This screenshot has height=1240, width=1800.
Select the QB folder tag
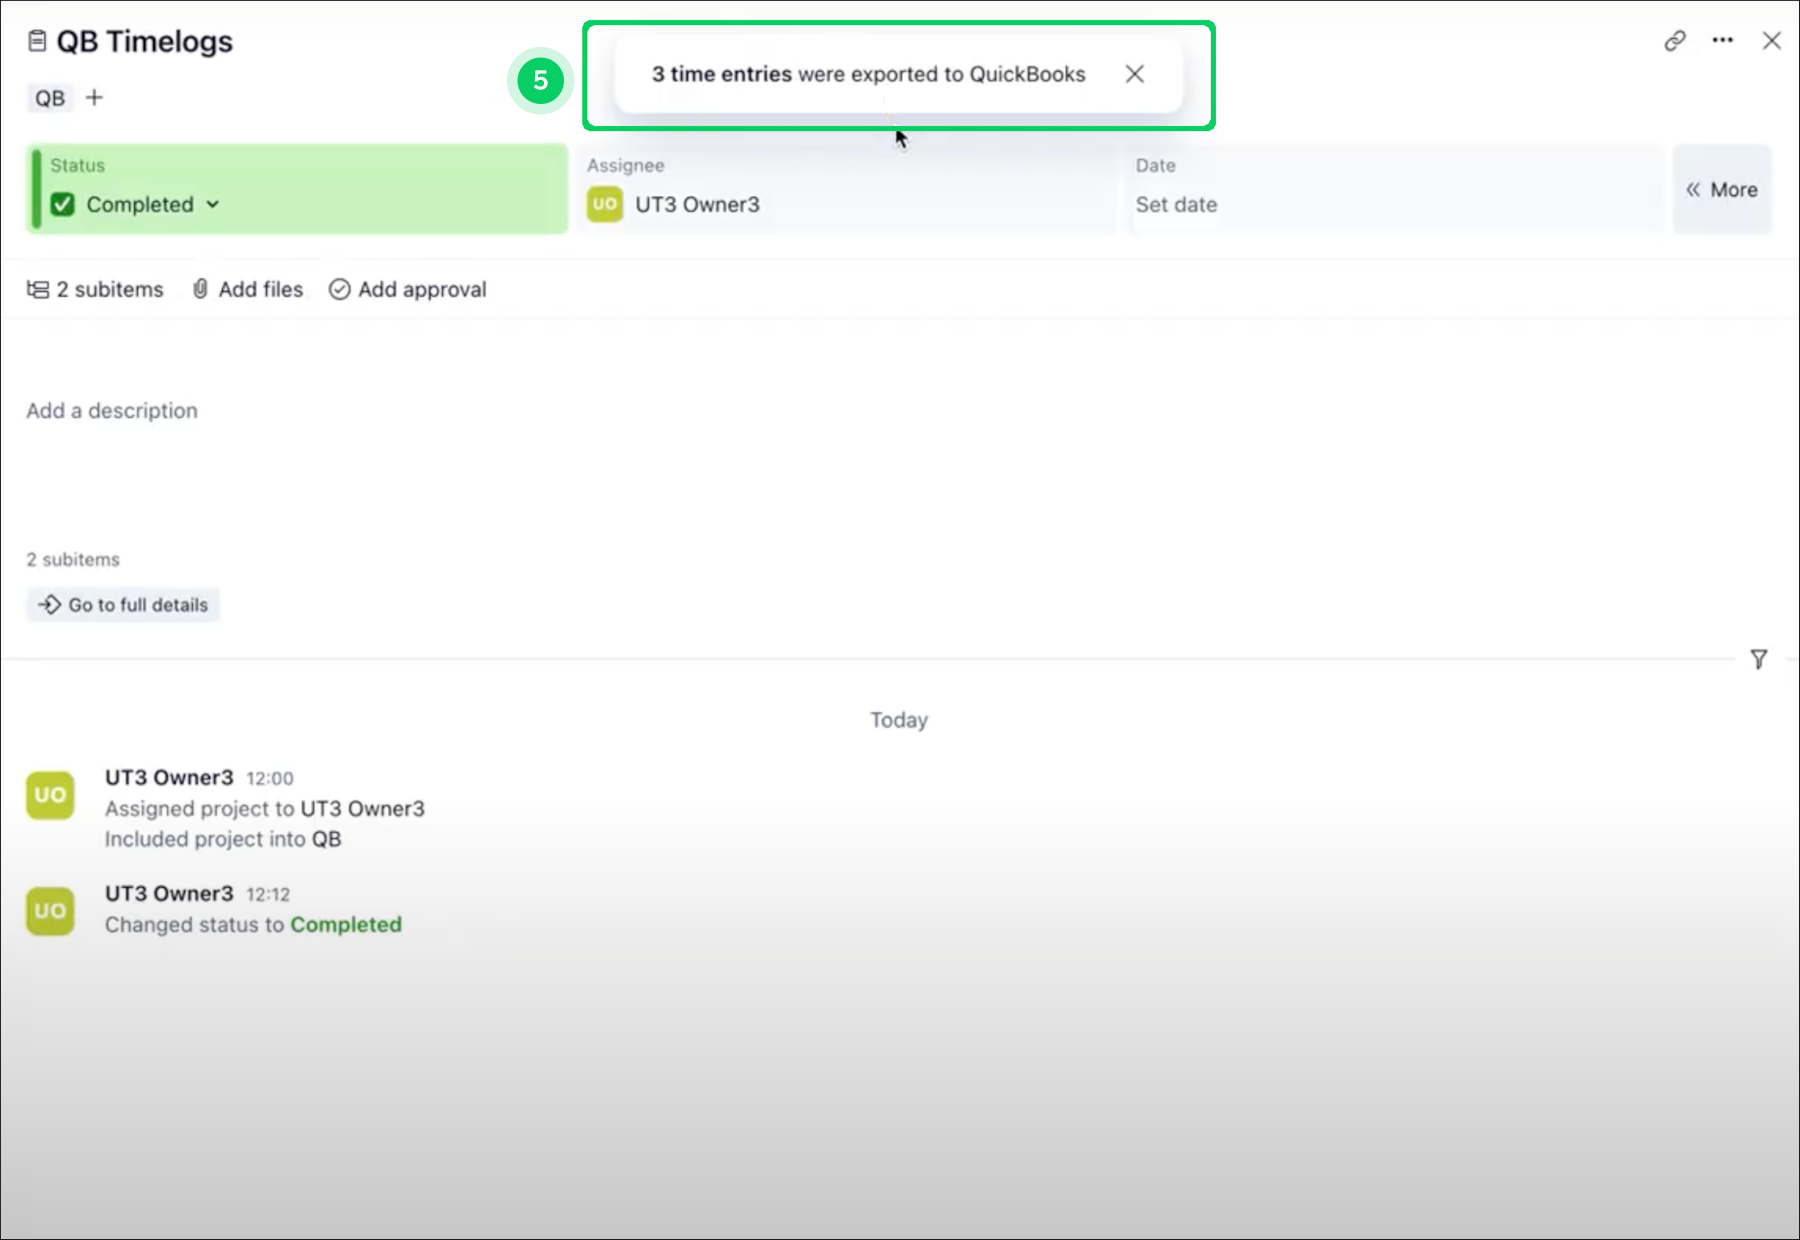pos(50,98)
